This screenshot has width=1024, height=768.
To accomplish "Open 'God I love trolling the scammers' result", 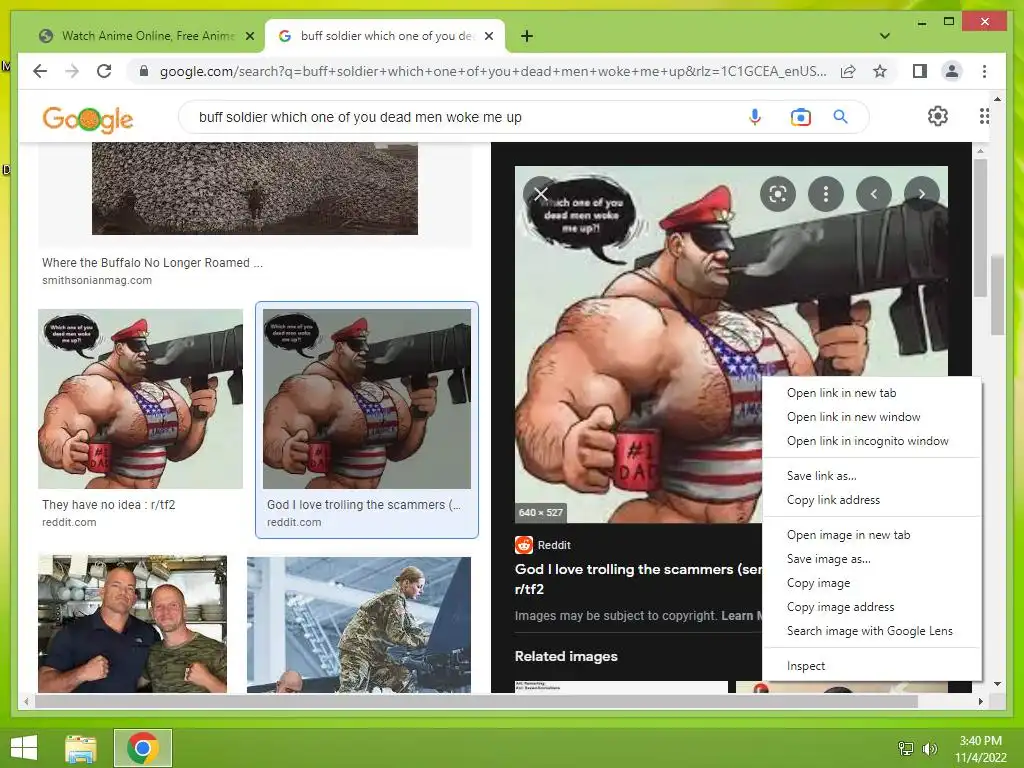I will (x=364, y=505).
